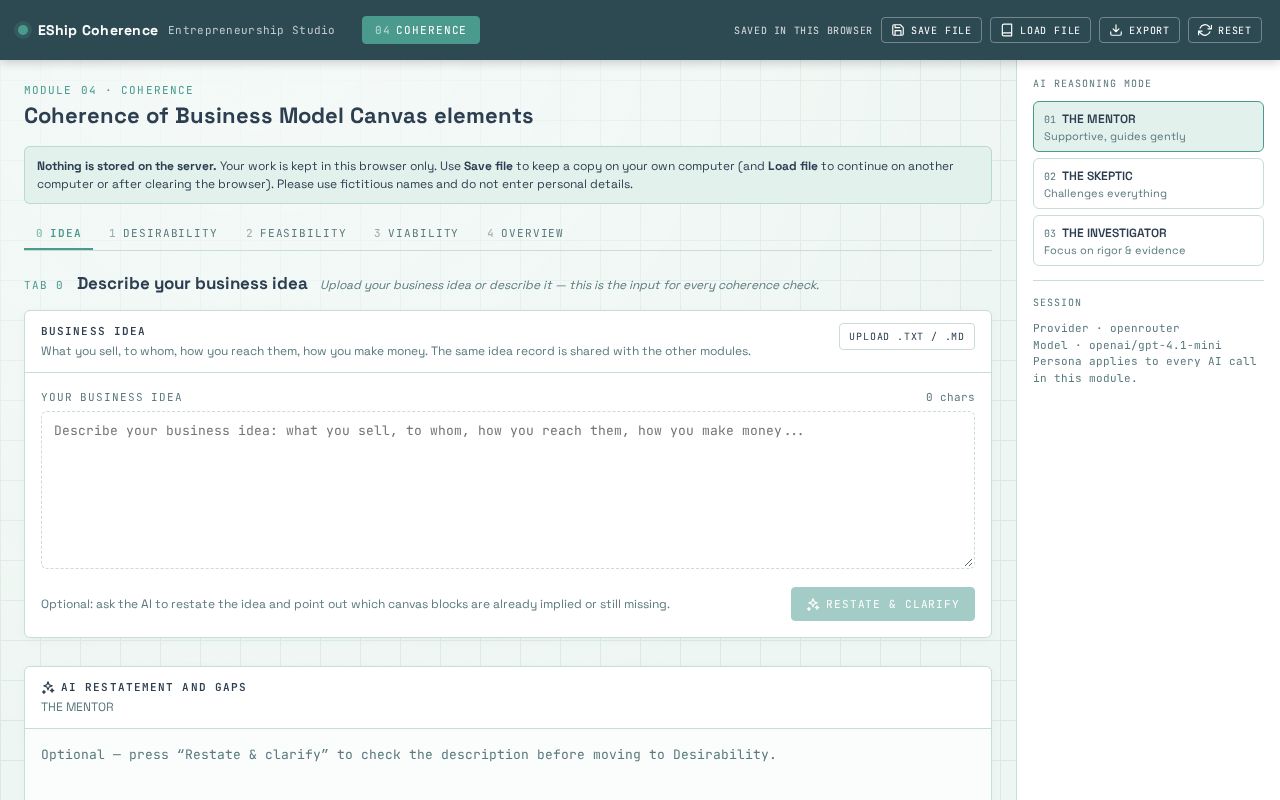
Task: Select The Mentor reasoning mode
Action: (x=1148, y=127)
